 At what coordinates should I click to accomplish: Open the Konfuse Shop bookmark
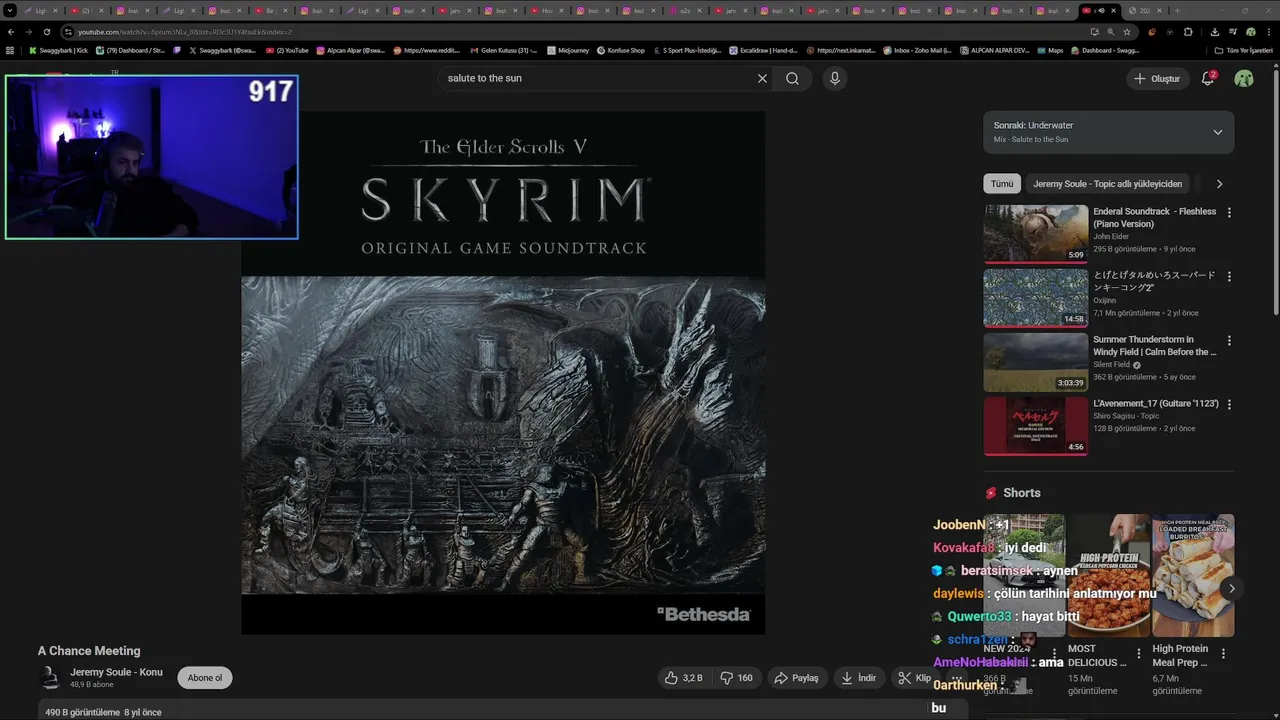(x=621, y=50)
